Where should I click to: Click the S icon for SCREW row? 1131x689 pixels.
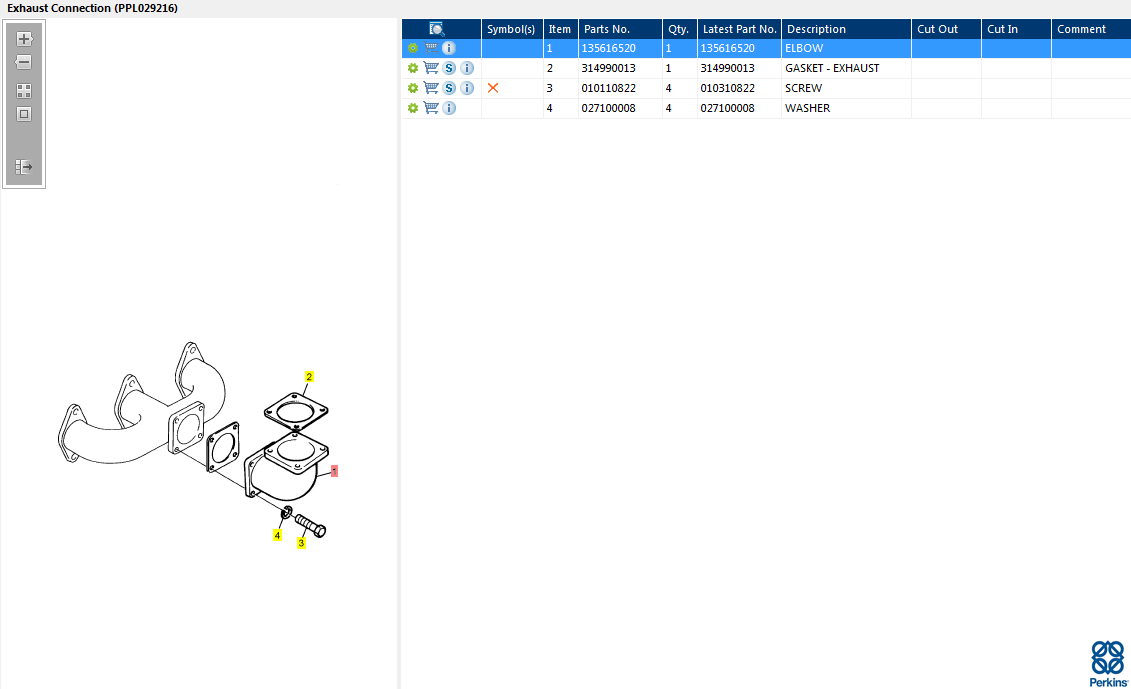point(449,88)
